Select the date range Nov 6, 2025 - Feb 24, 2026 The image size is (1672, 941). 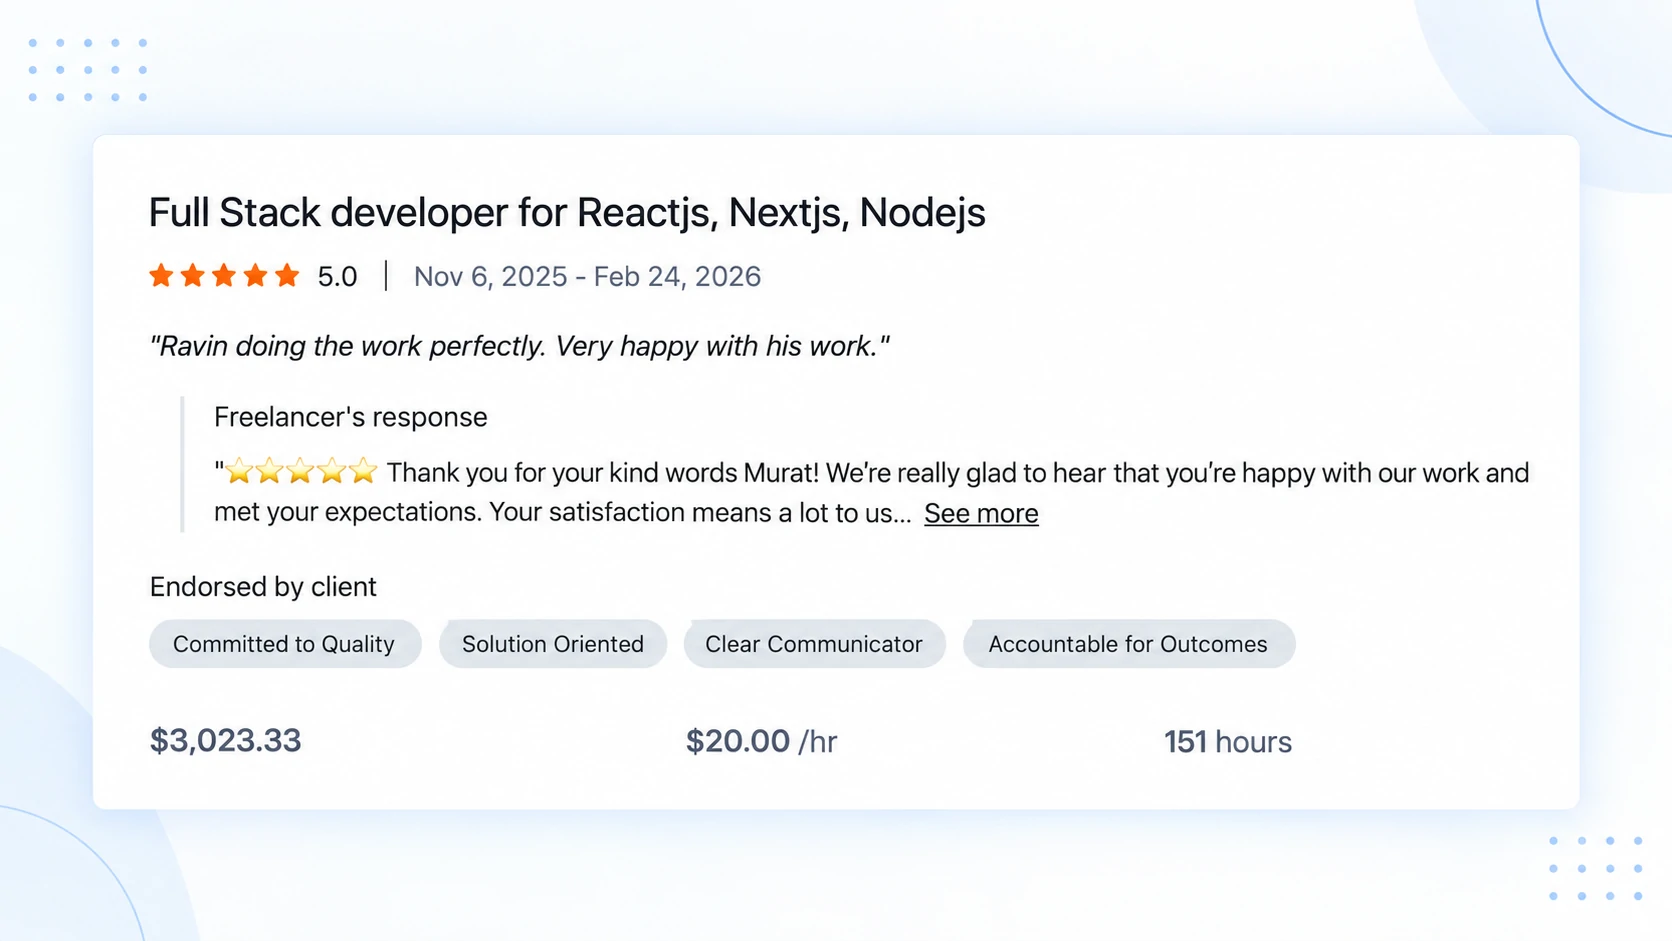pyautogui.click(x=587, y=277)
